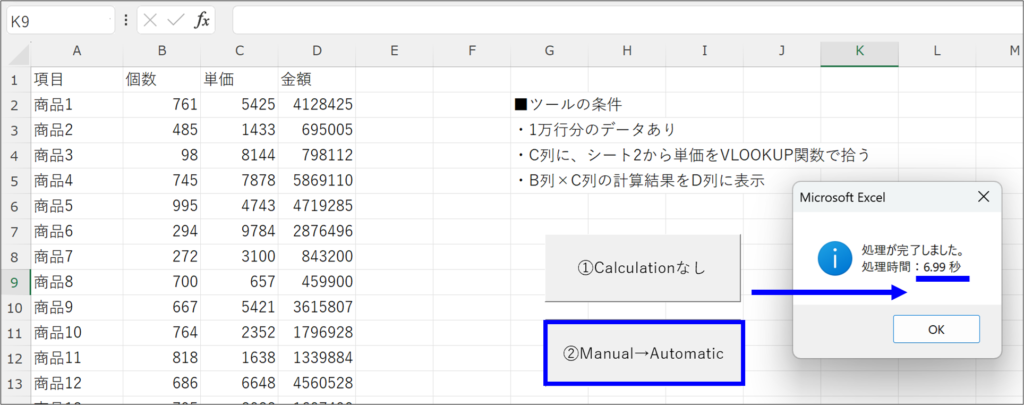This screenshot has width=1024, height=405.
Task: Select row 1 header
Action: (x=16, y=80)
